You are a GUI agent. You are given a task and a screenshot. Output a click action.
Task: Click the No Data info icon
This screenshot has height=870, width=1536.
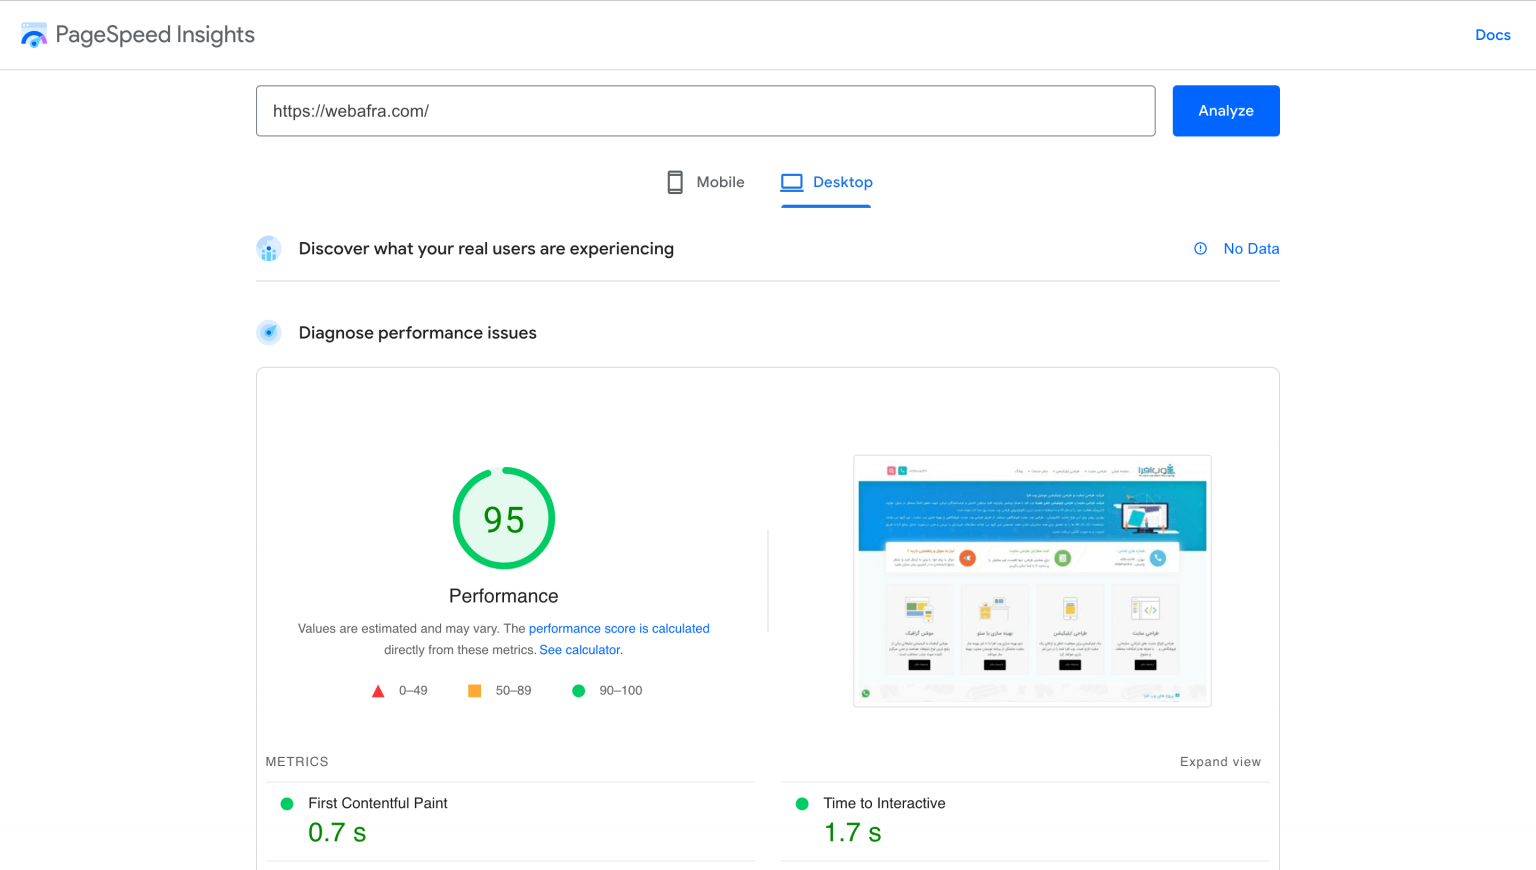point(1200,249)
